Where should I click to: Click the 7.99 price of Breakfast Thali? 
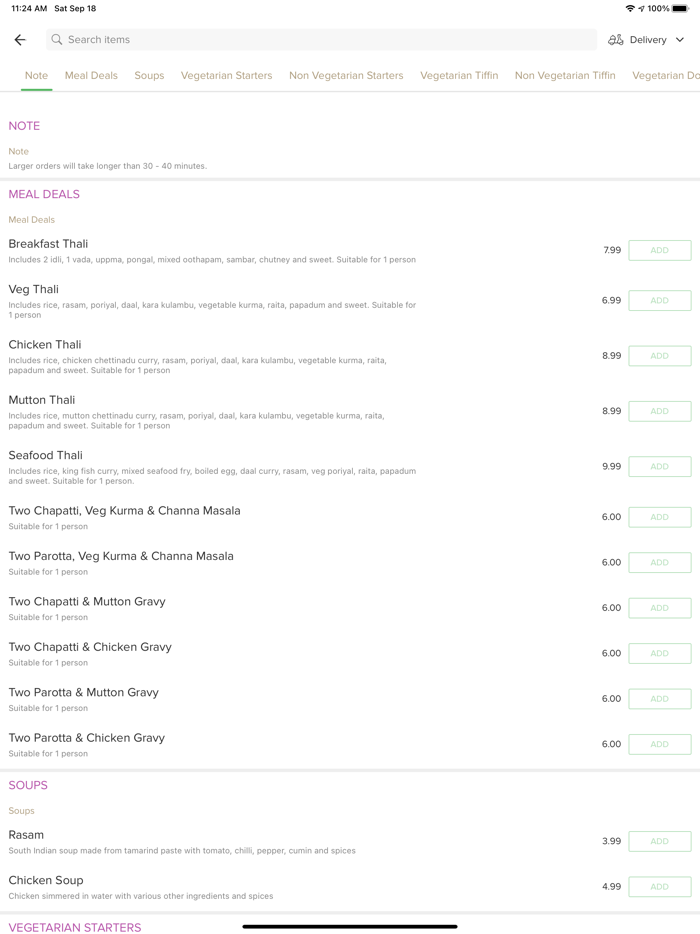[x=612, y=250]
